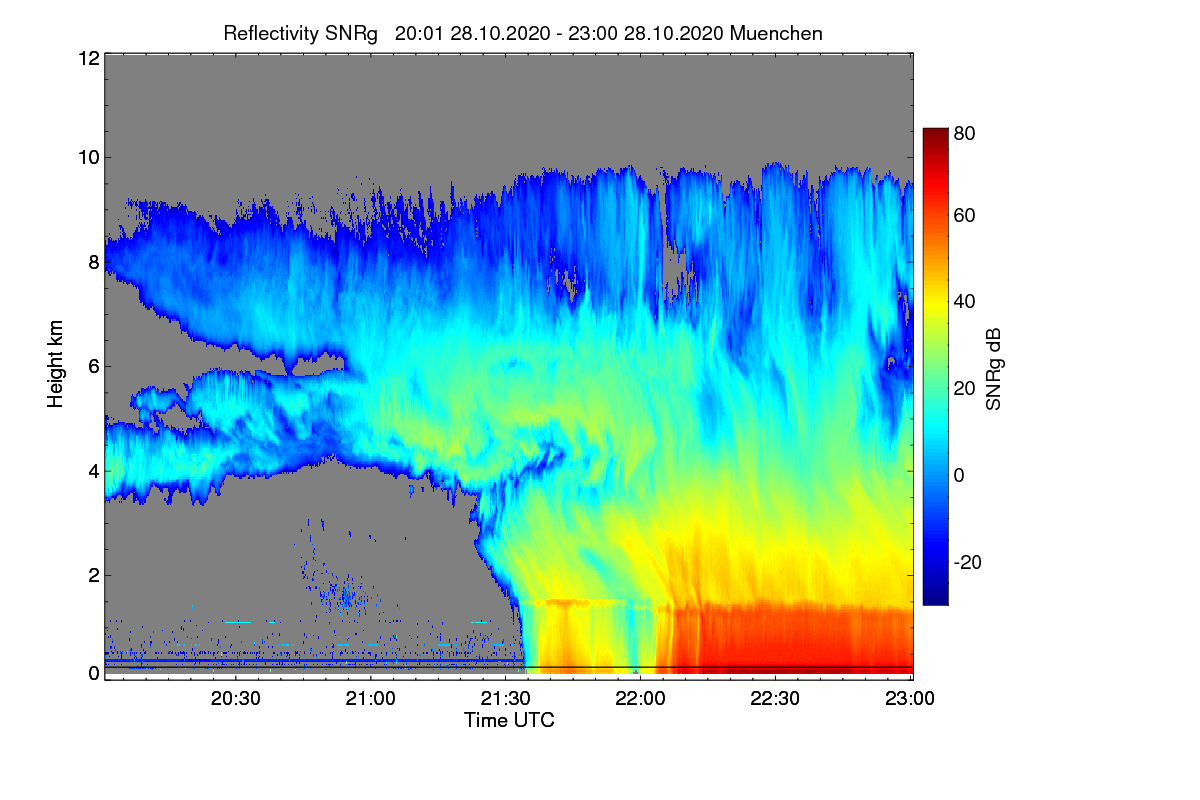Screen dimensions: 1200x800
Task: Click the 22:00 time tick label
Action: pos(641,699)
